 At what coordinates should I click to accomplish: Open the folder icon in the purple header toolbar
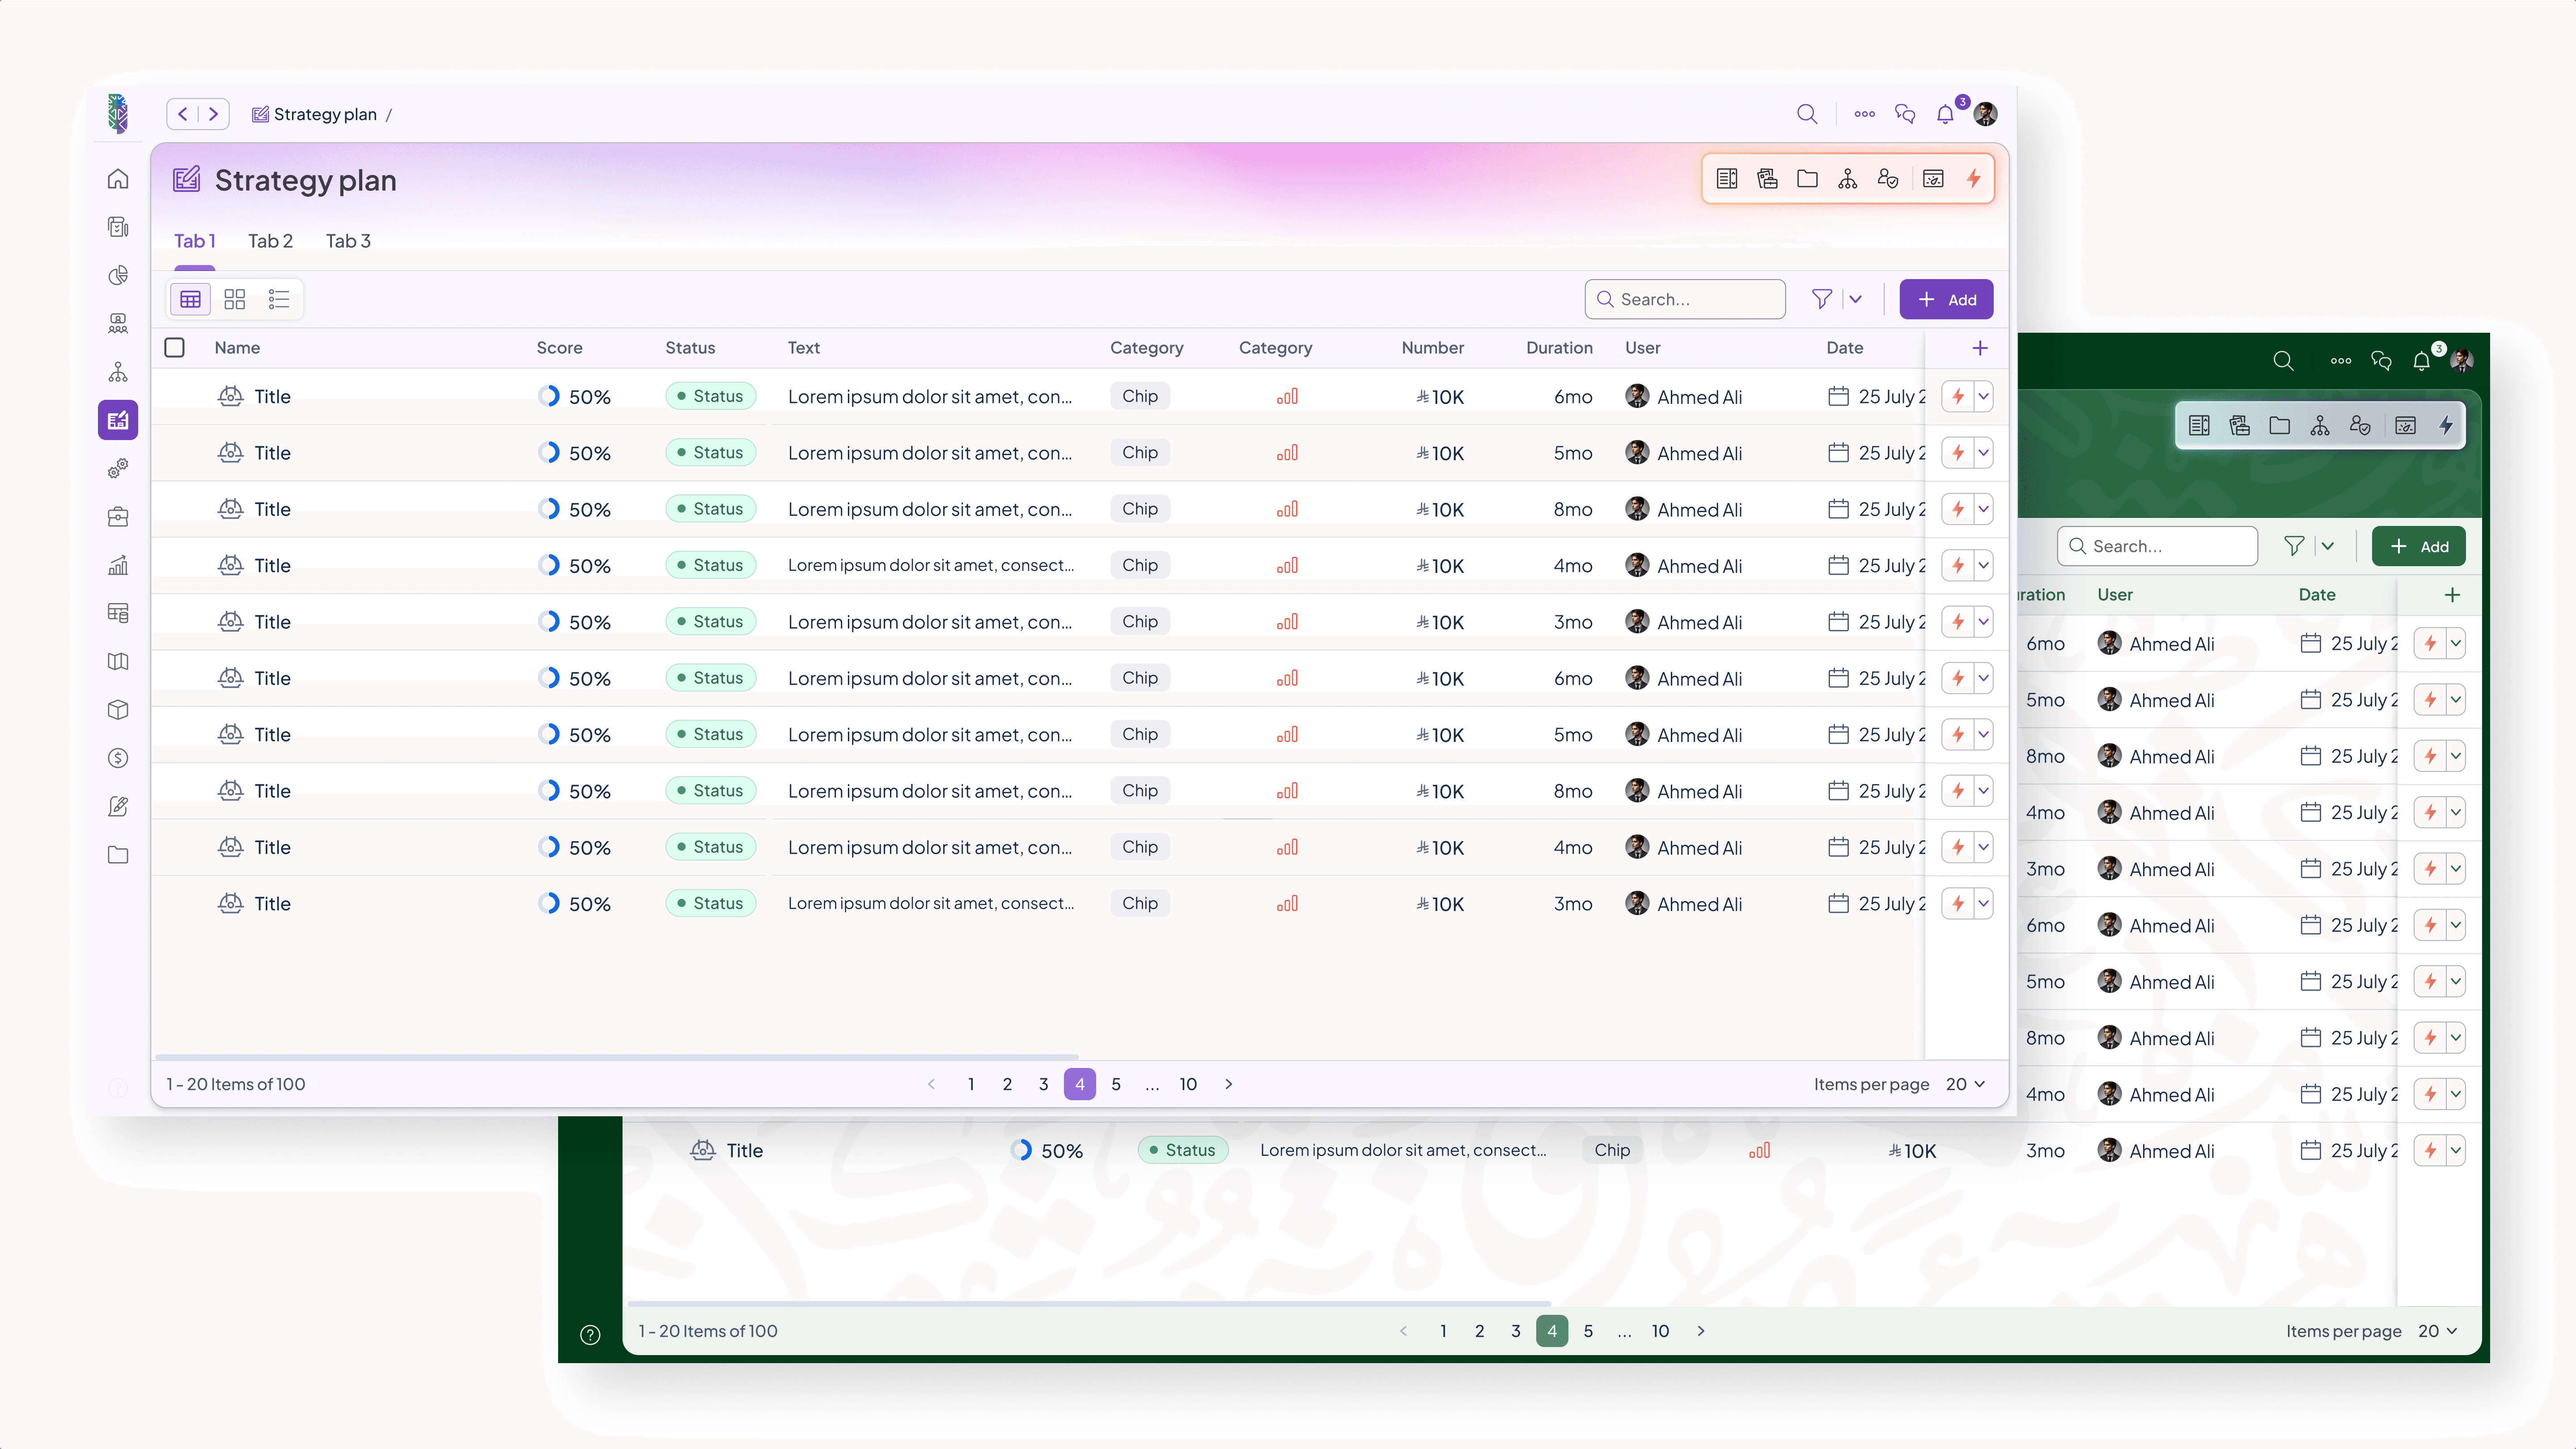(x=1807, y=179)
